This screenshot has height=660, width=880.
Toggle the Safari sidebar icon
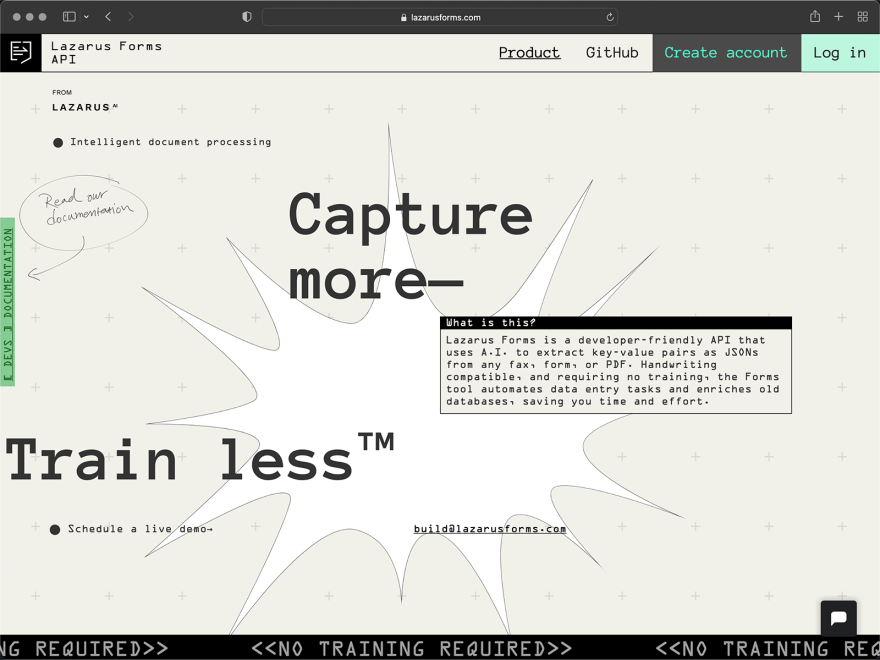coord(69,17)
